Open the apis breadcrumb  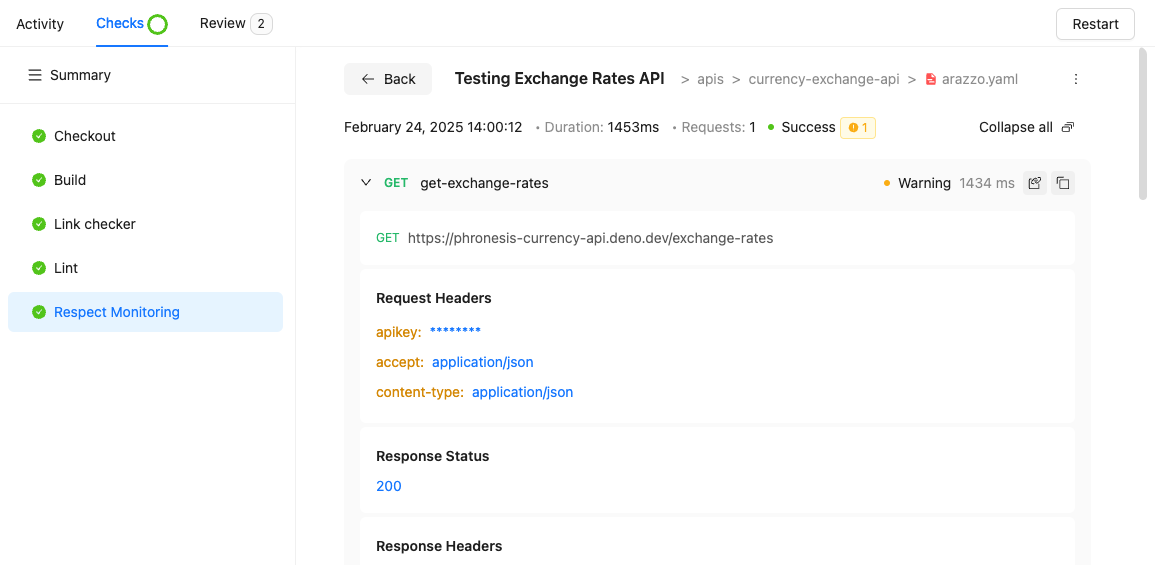[711, 79]
